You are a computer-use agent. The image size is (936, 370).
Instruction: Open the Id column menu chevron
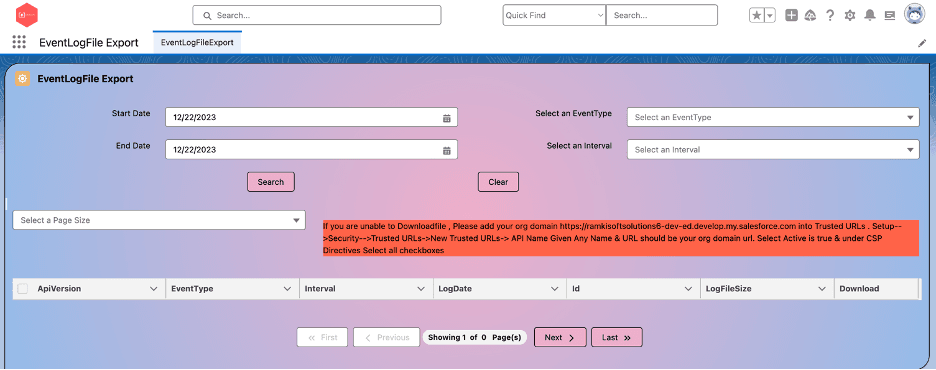[x=688, y=289]
